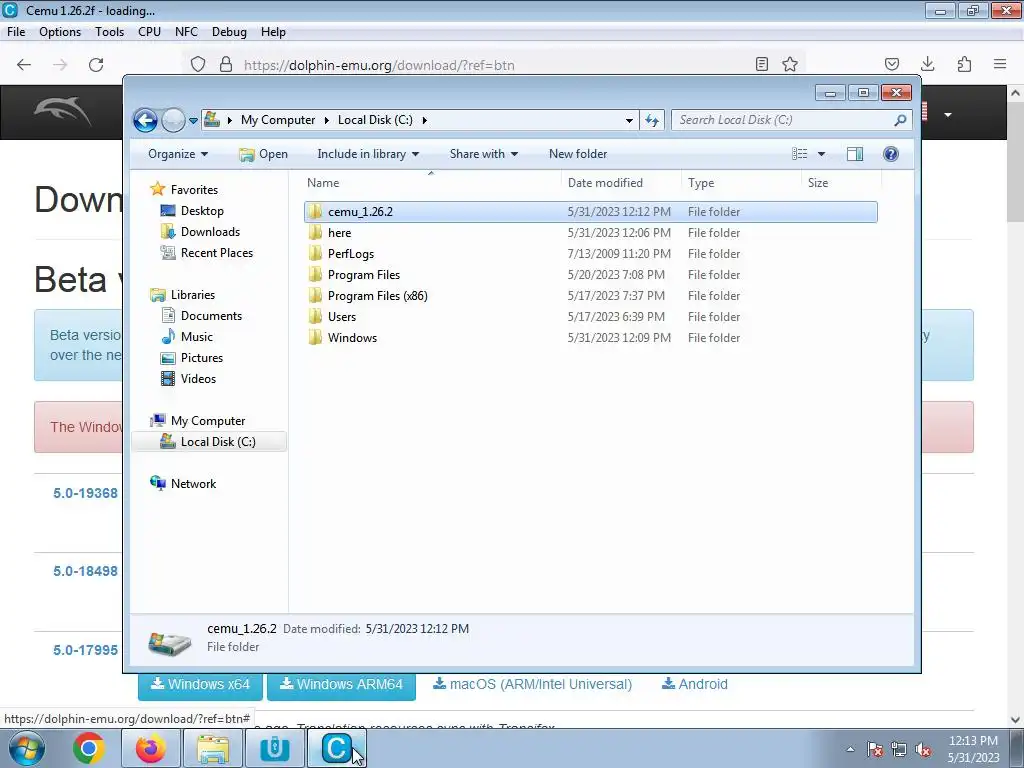Open the Debug menu in Cemu
Viewport: 1024px width, 768px height.
pyautogui.click(x=229, y=31)
